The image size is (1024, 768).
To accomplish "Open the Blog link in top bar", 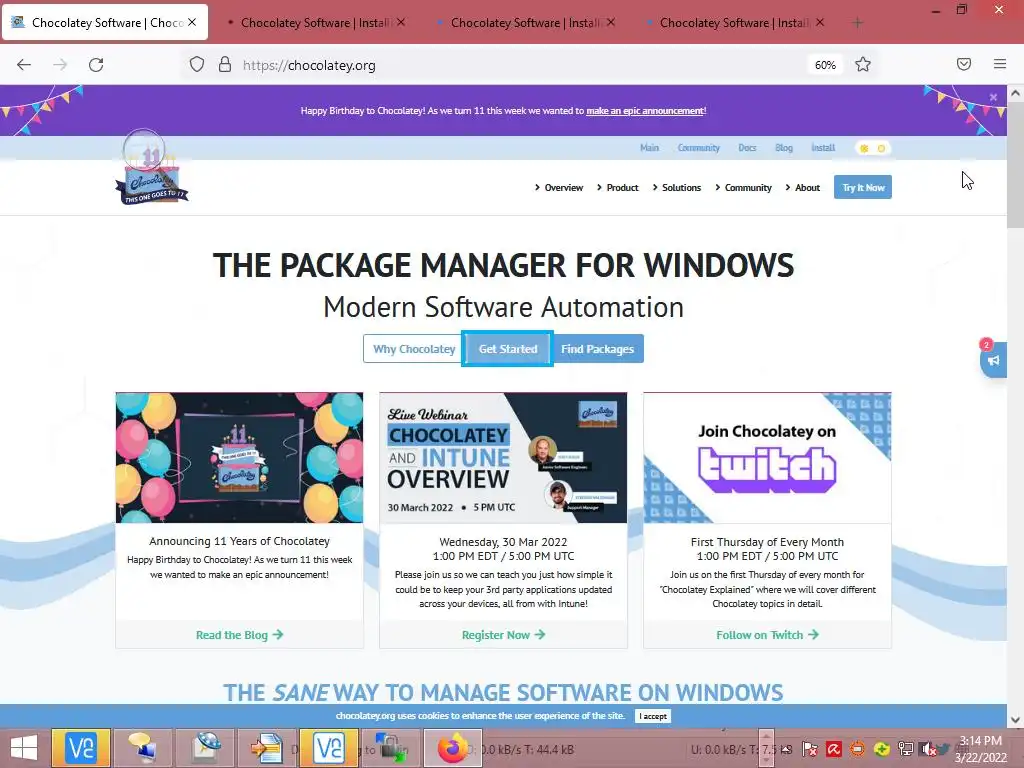I will click(784, 148).
